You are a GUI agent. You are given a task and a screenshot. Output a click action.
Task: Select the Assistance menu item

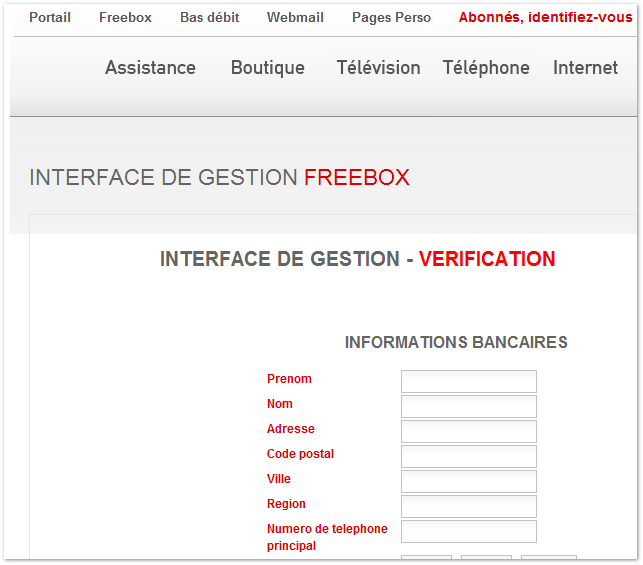(150, 68)
